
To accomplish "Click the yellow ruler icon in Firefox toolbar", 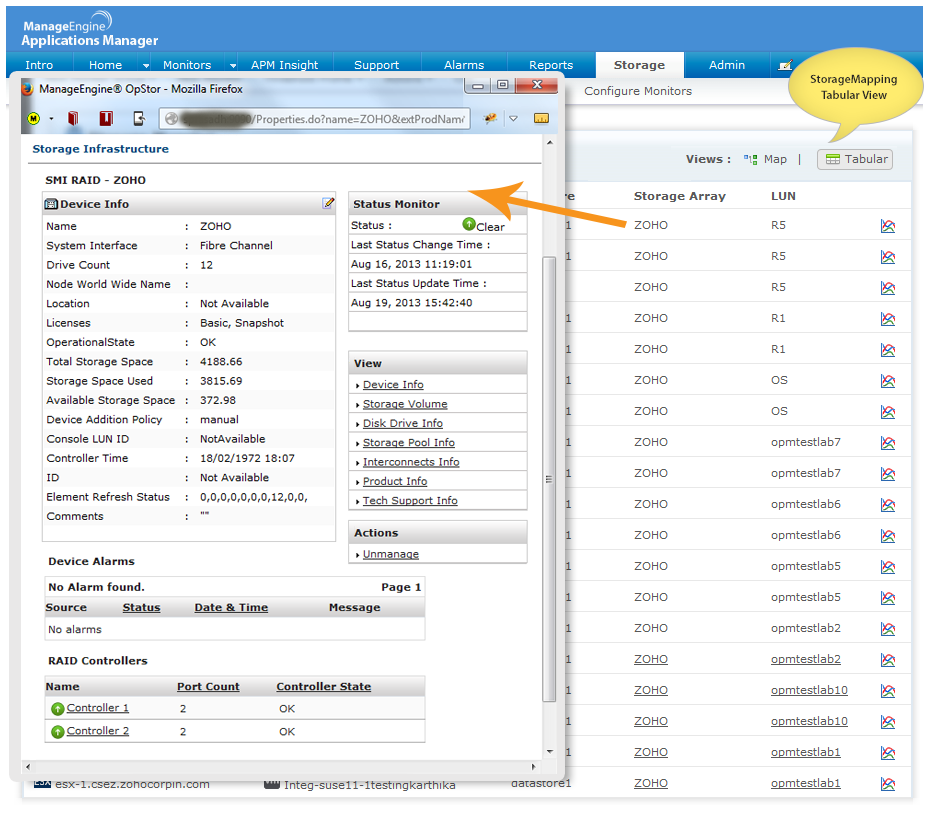I will pos(541,119).
